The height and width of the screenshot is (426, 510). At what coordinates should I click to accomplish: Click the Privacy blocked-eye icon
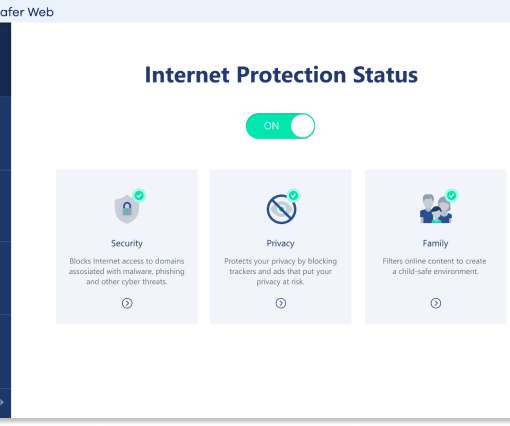click(281, 209)
